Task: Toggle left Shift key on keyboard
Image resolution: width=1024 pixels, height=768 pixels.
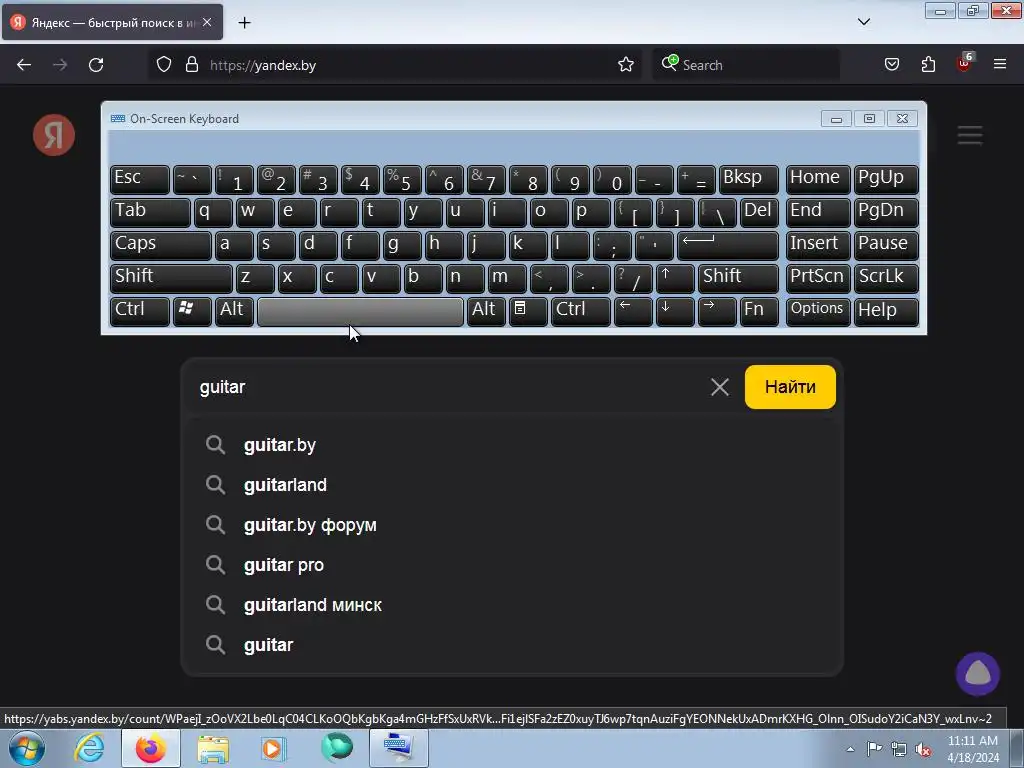Action: pyautogui.click(x=171, y=278)
